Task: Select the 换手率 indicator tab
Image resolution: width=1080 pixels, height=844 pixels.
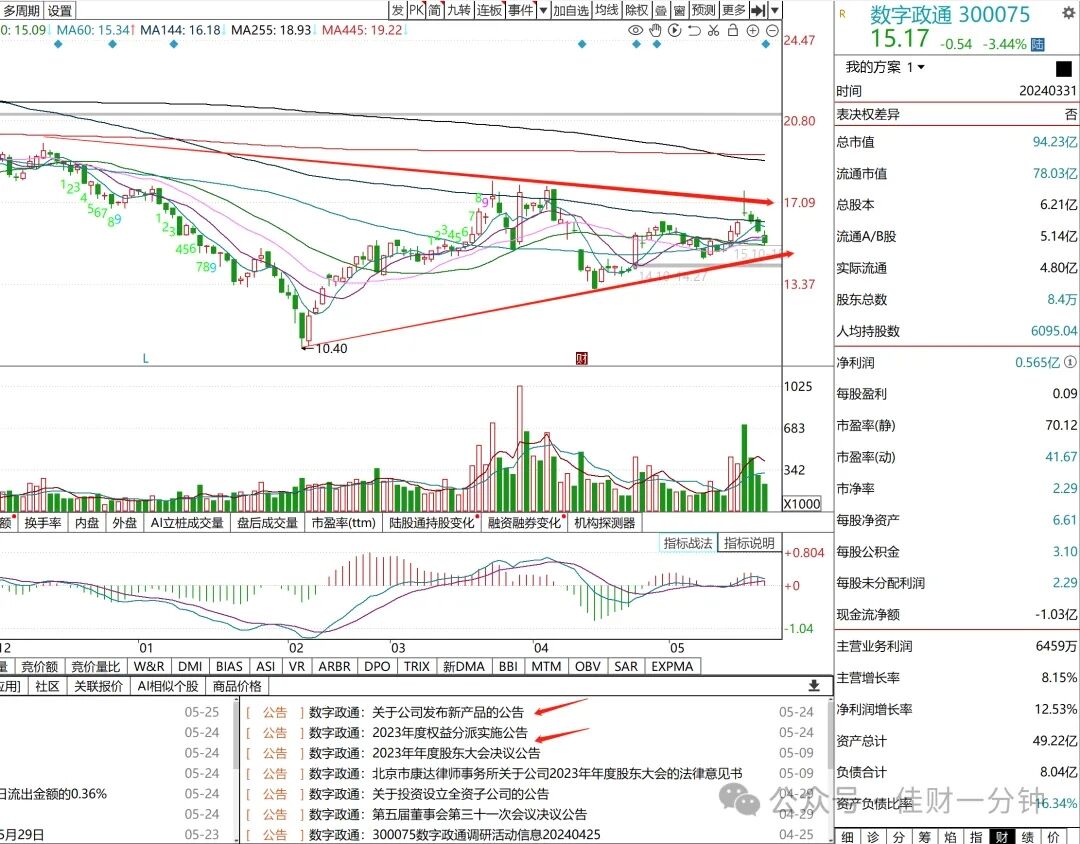Action: (x=43, y=523)
